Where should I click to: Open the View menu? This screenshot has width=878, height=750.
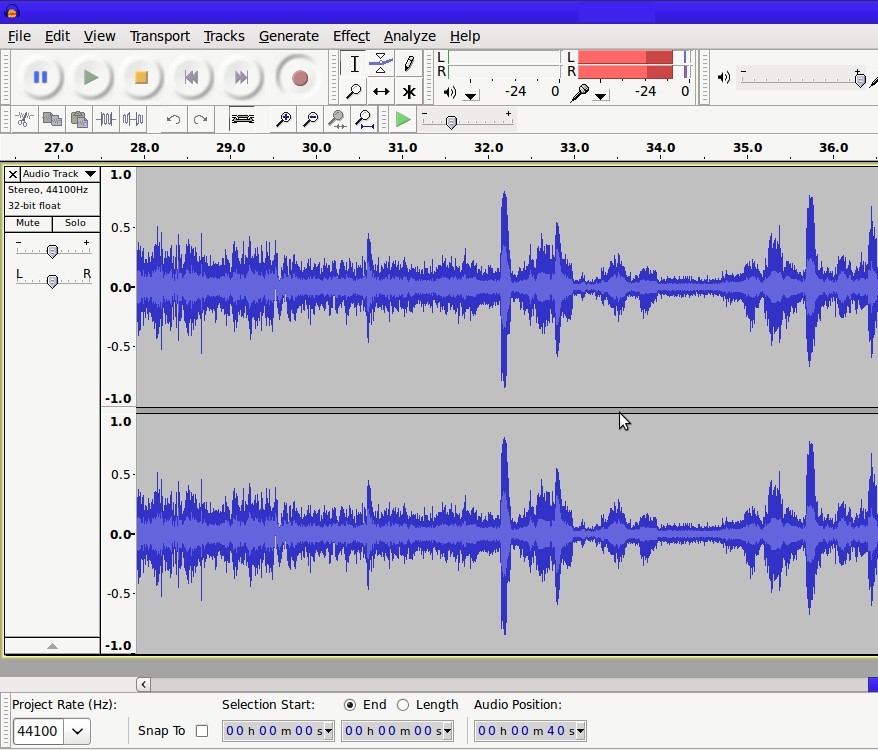click(100, 36)
